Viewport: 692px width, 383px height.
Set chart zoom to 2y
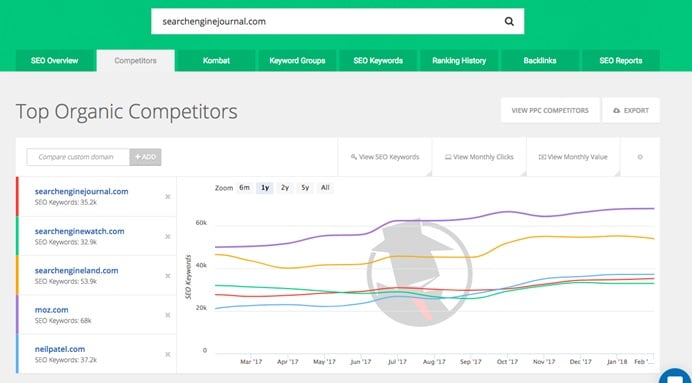pos(285,188)
